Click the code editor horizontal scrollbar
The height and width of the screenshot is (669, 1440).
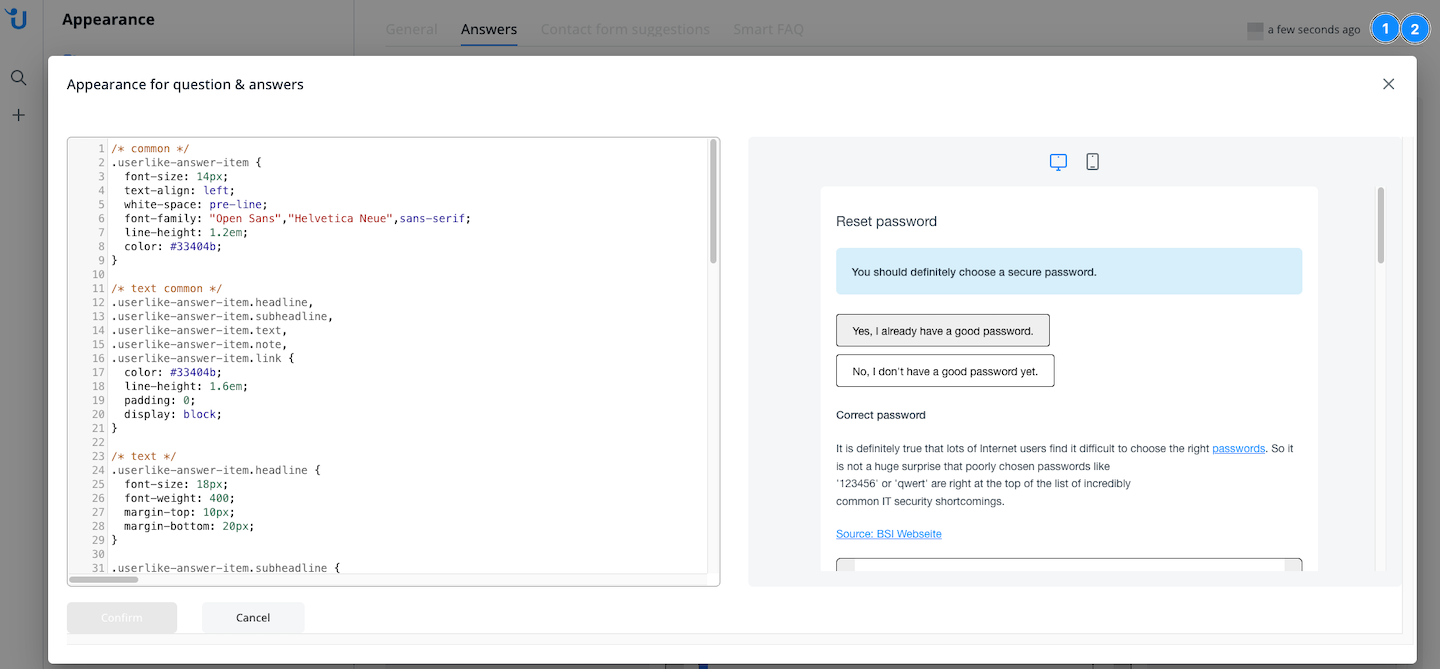coord(104,579)
